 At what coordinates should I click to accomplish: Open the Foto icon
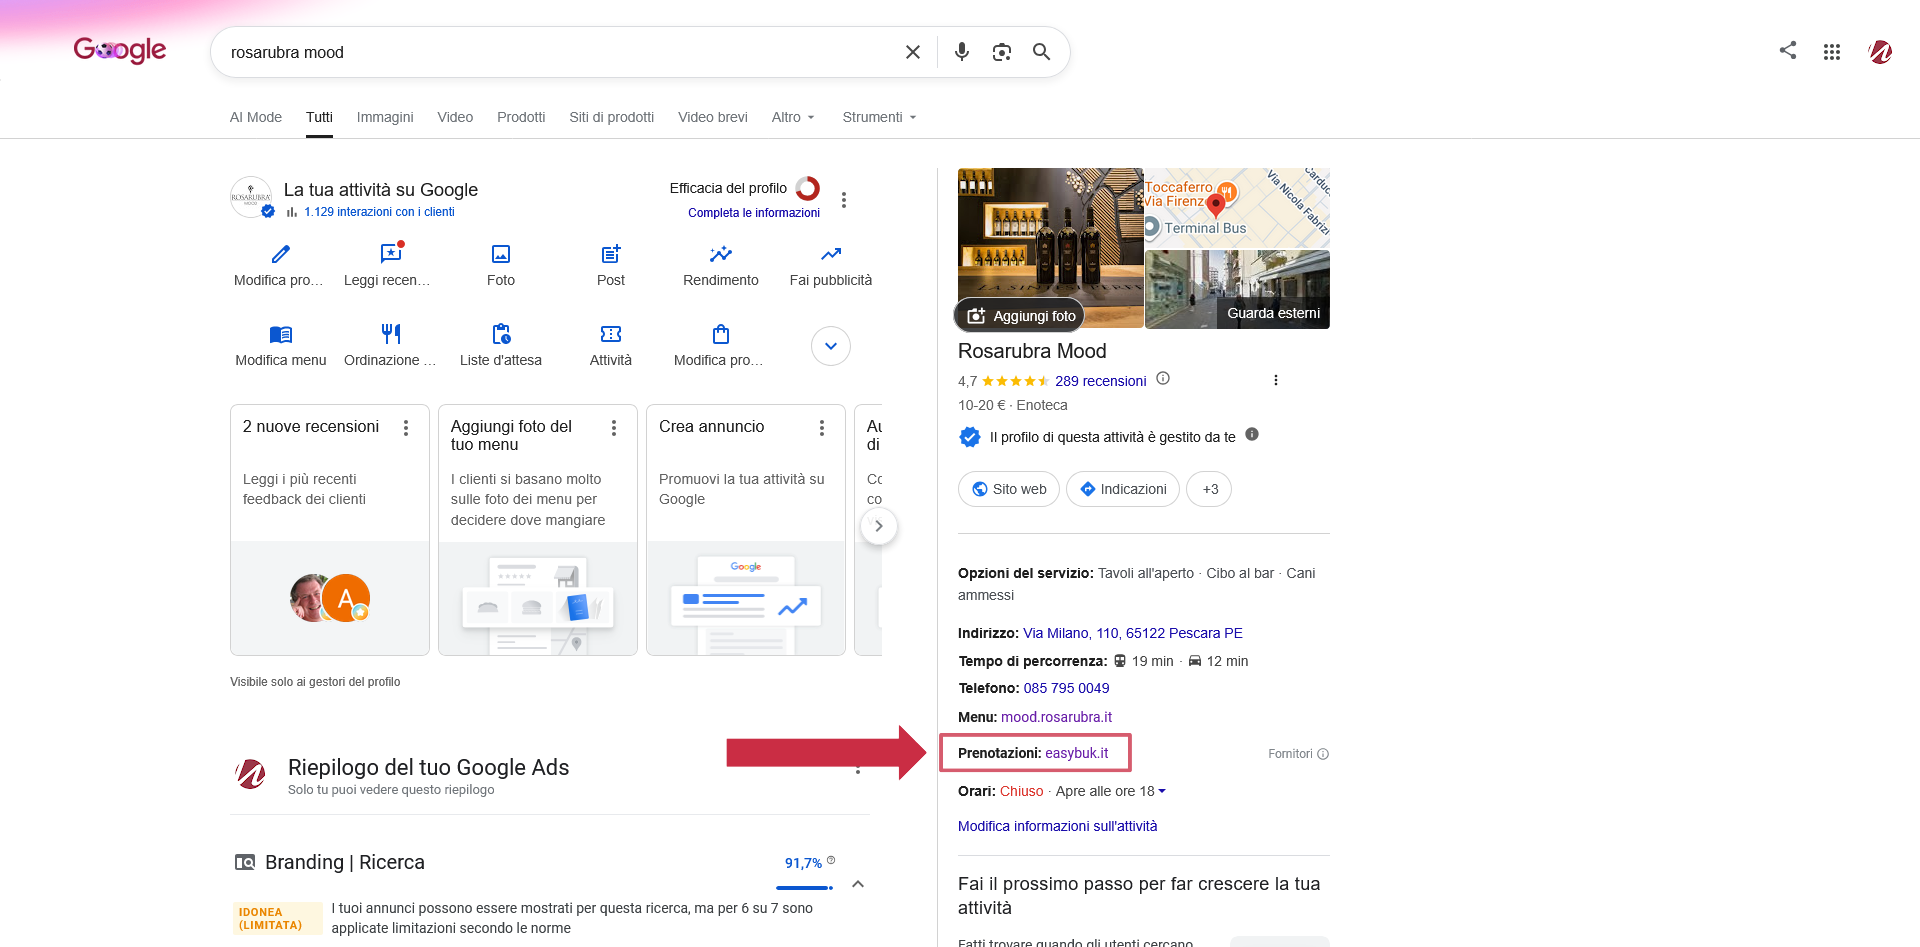[x=501, y=254]
